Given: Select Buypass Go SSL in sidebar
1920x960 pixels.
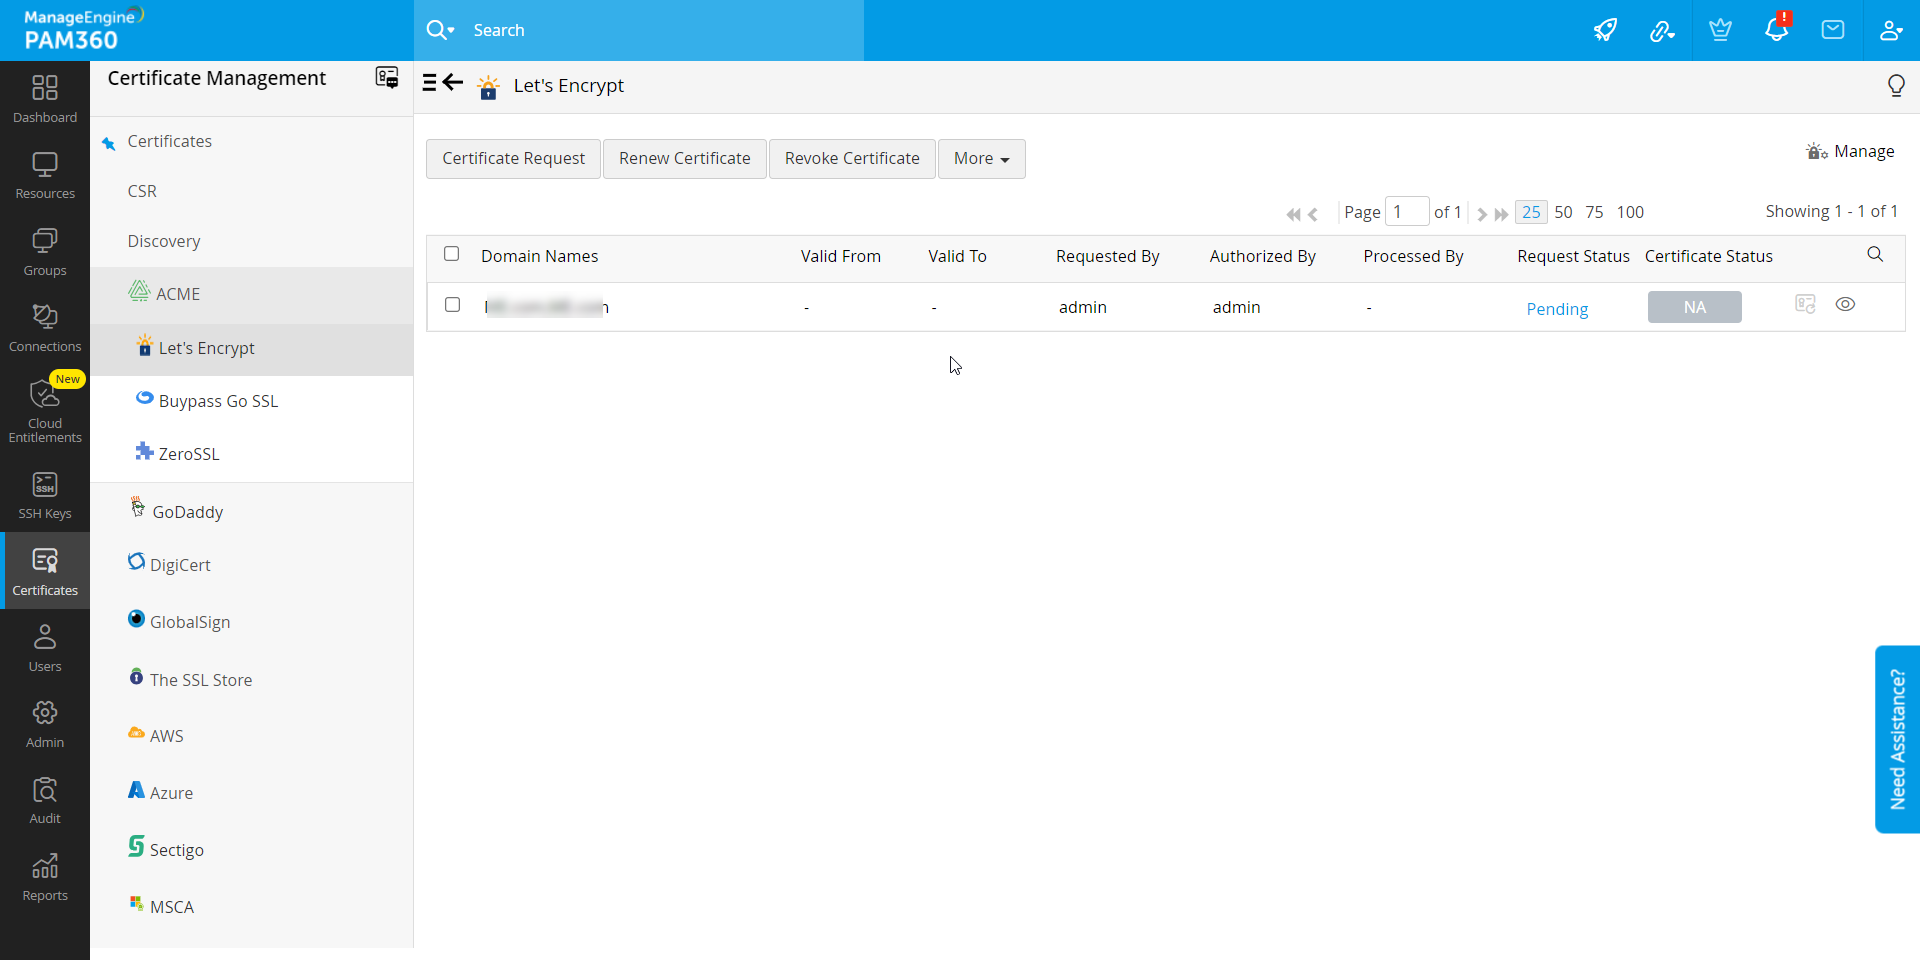Looking at the screenshot, I should (218, 401).
